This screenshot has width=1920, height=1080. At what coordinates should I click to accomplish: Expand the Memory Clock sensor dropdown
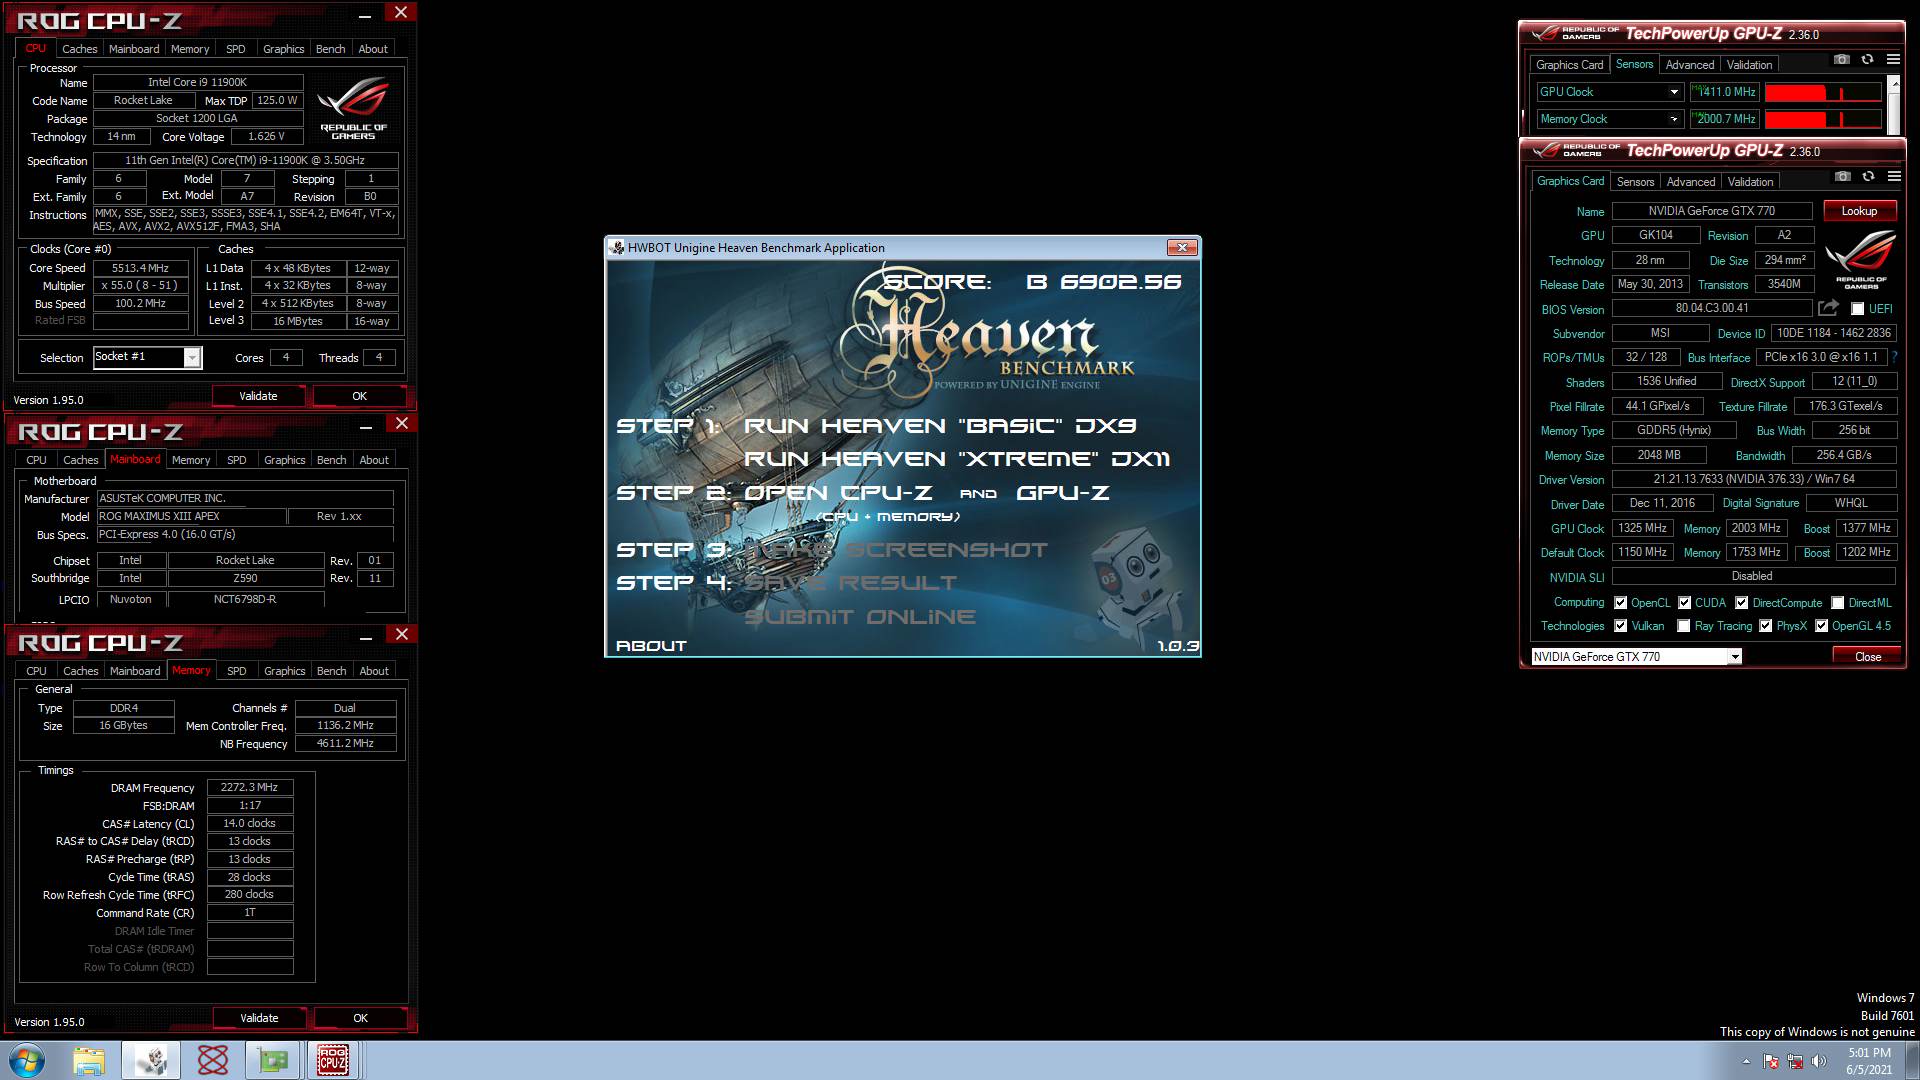pos(1674,119)
